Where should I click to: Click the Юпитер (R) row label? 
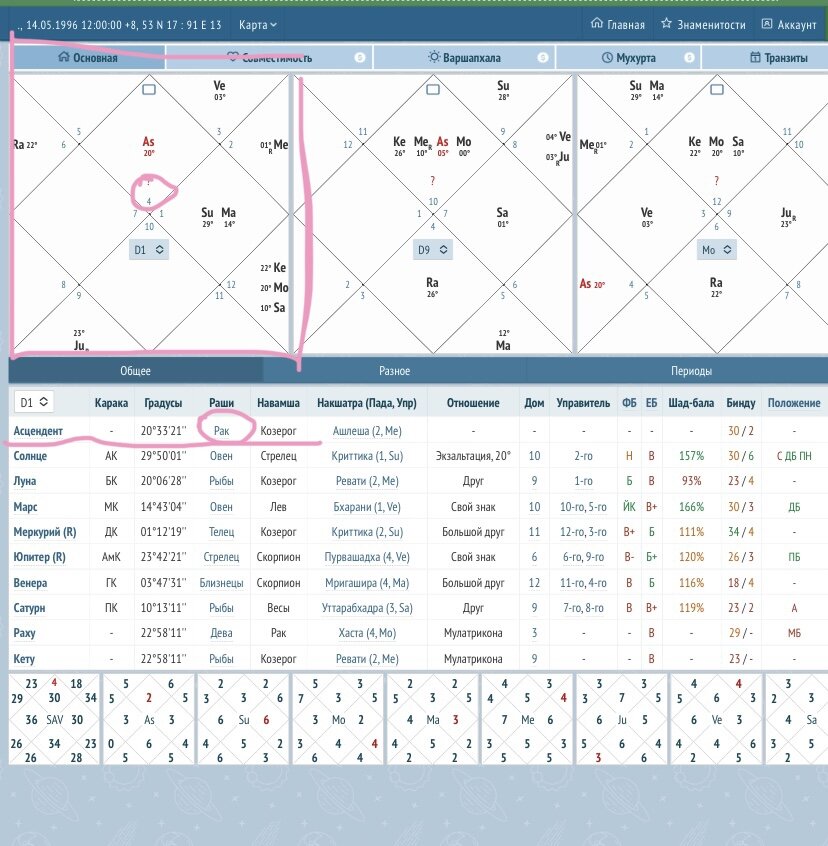tap(39, 557)
